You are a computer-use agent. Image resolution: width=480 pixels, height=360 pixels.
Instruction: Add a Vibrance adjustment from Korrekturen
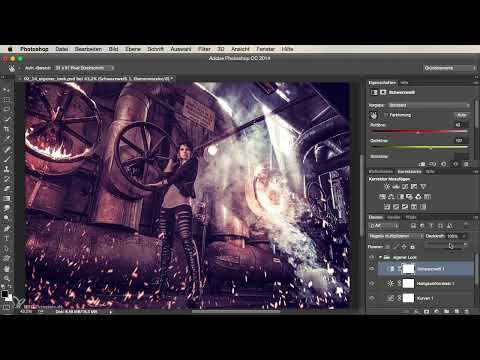coord(423,187)
